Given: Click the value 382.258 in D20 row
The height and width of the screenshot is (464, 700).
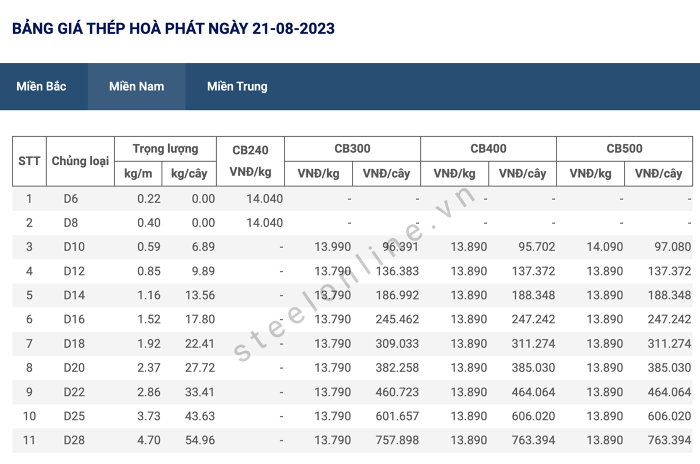Looking at the screenshot, I should [x=397, y=368].
